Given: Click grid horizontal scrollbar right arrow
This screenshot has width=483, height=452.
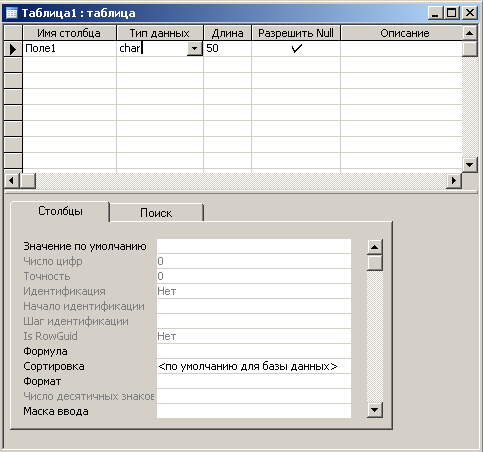Looking at the screenshot, I should (x=454, y=181).
